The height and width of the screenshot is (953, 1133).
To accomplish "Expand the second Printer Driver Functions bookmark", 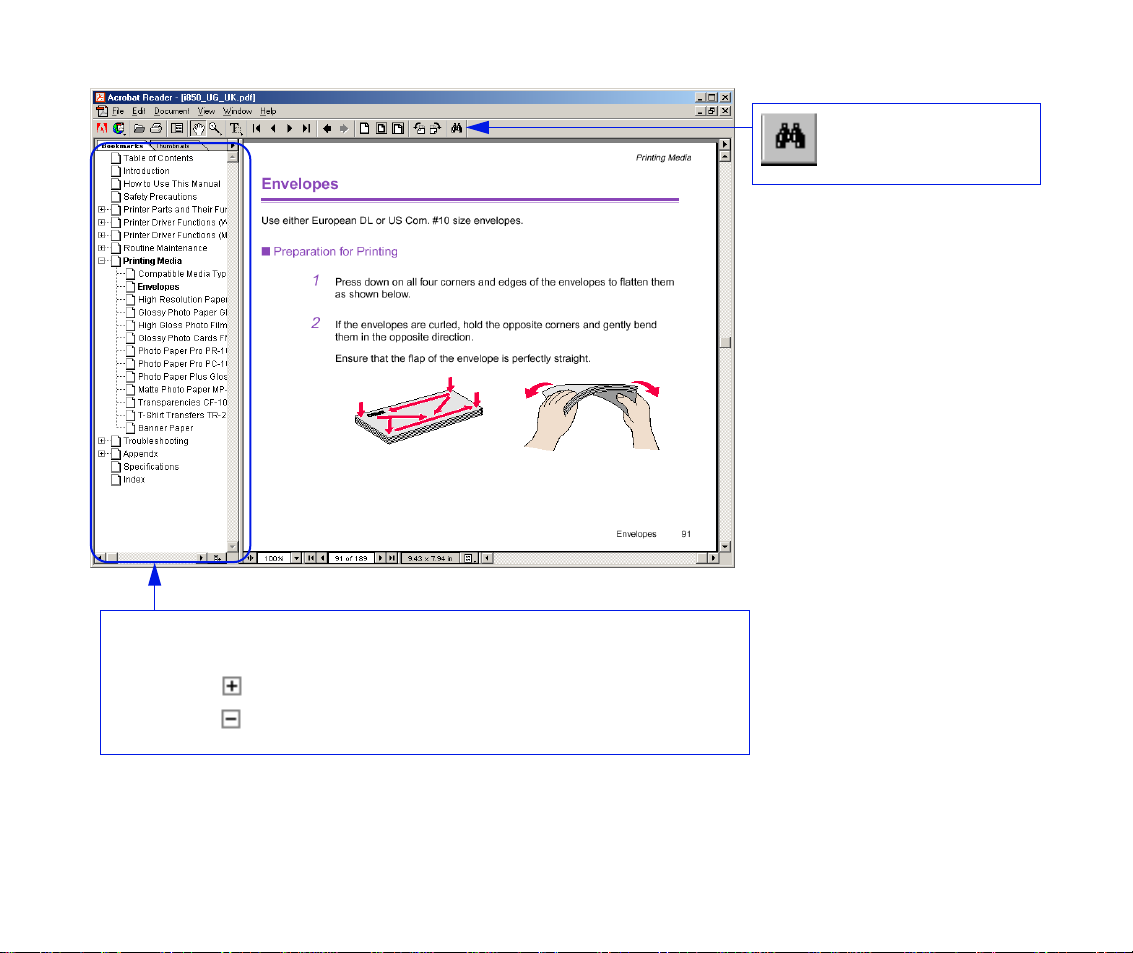I will point(102,236).
